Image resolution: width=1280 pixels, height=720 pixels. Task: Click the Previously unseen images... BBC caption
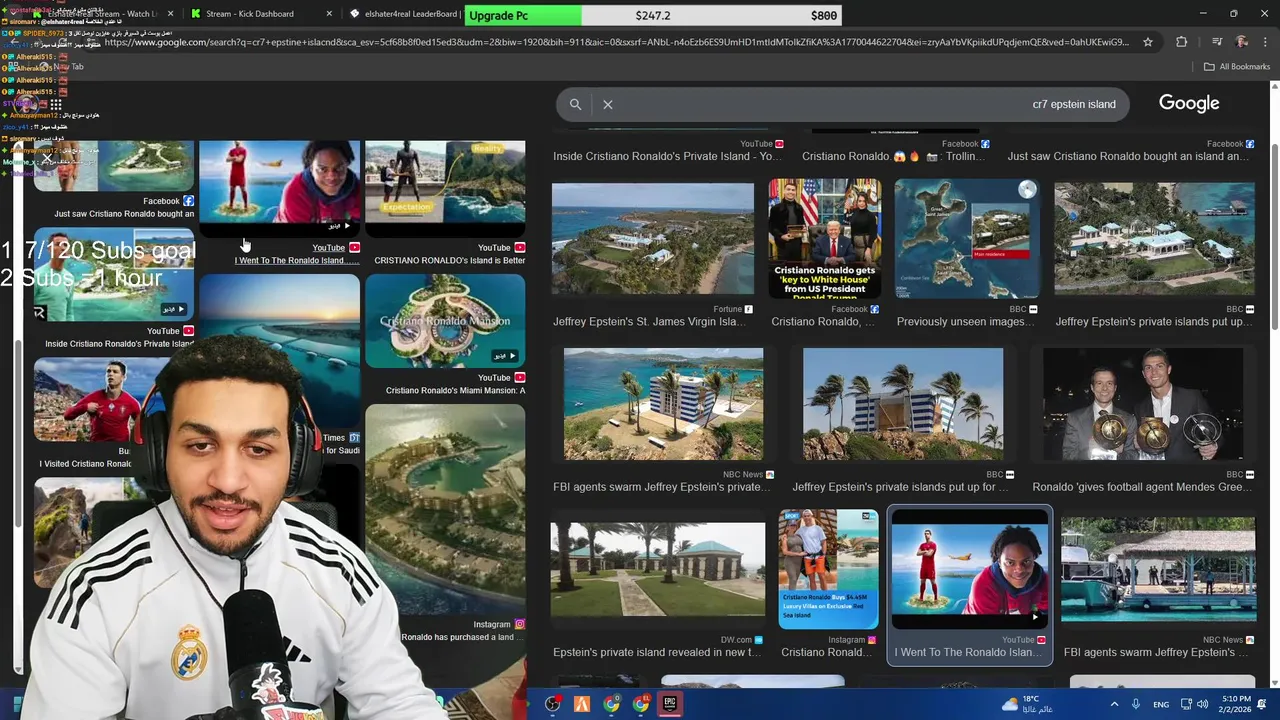pyautogui.click(x=966, y=322)
